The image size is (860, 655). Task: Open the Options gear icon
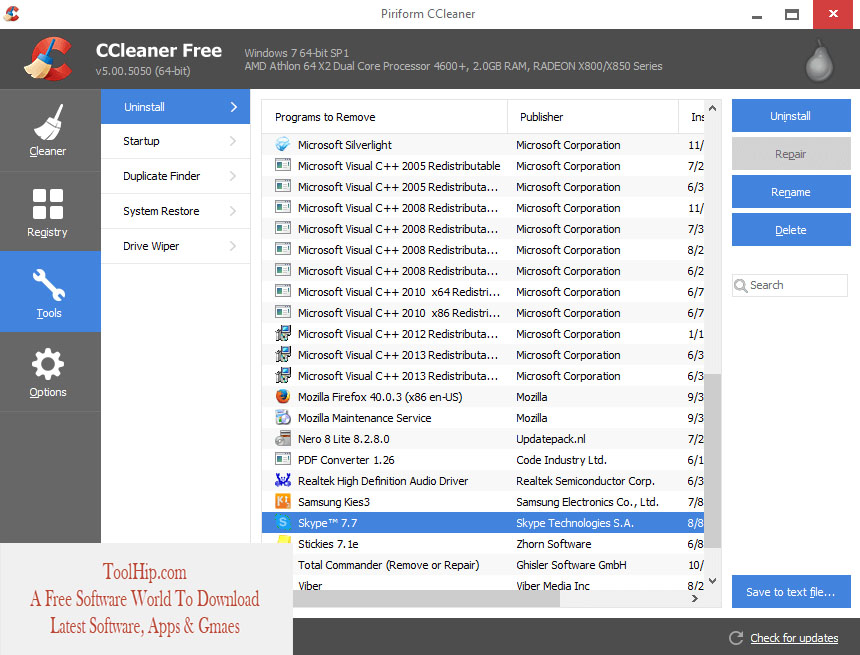click(x=48, y=364)
